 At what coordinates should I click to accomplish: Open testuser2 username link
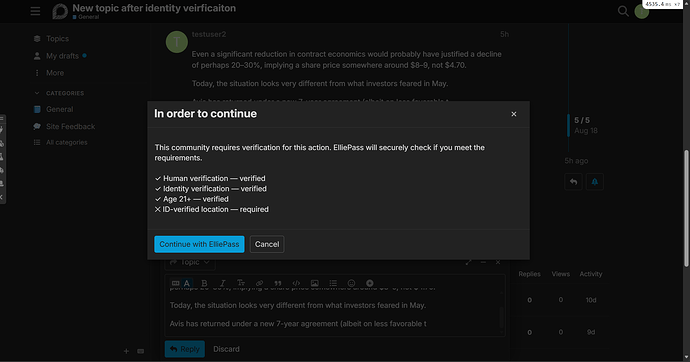[x=209, y=34]
